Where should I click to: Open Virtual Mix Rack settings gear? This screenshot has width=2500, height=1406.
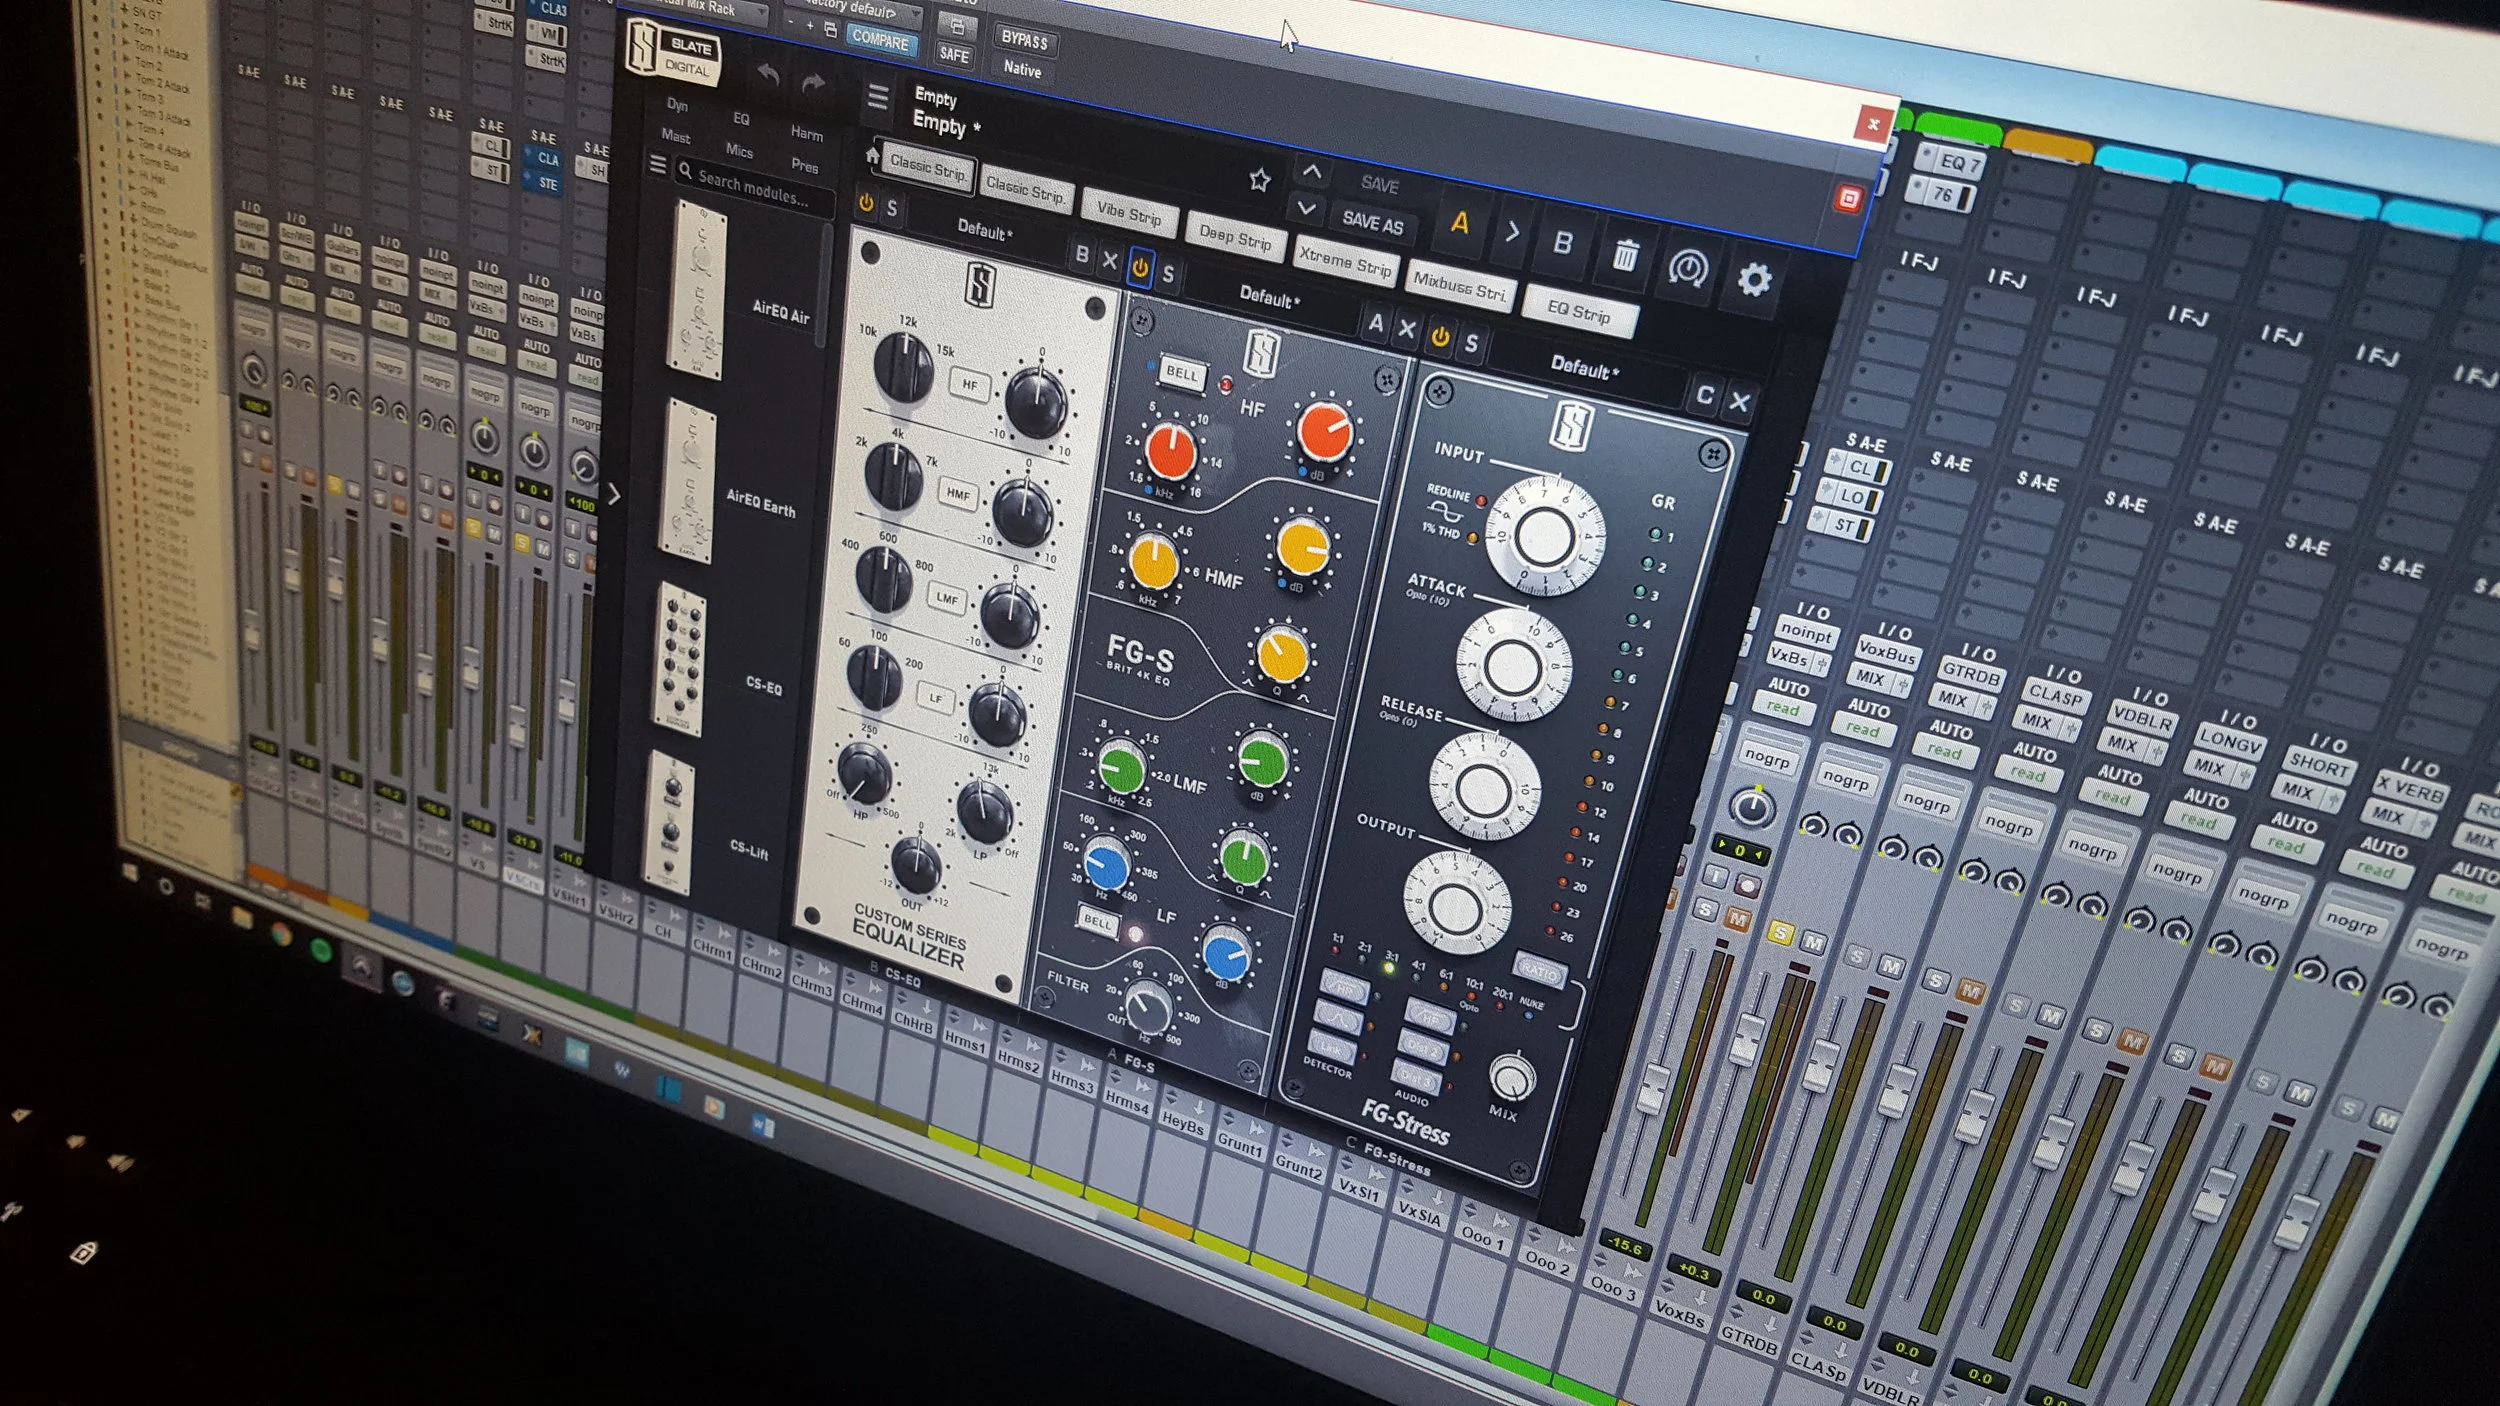pos(1754,280)
